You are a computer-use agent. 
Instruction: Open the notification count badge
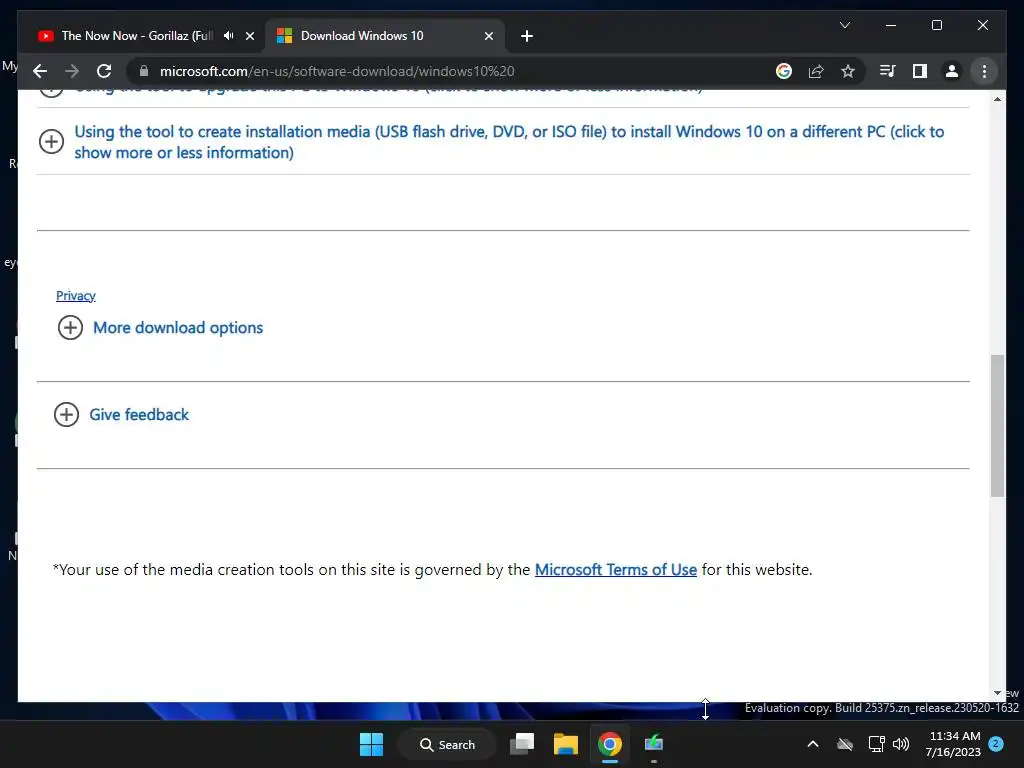coord(996,744)
